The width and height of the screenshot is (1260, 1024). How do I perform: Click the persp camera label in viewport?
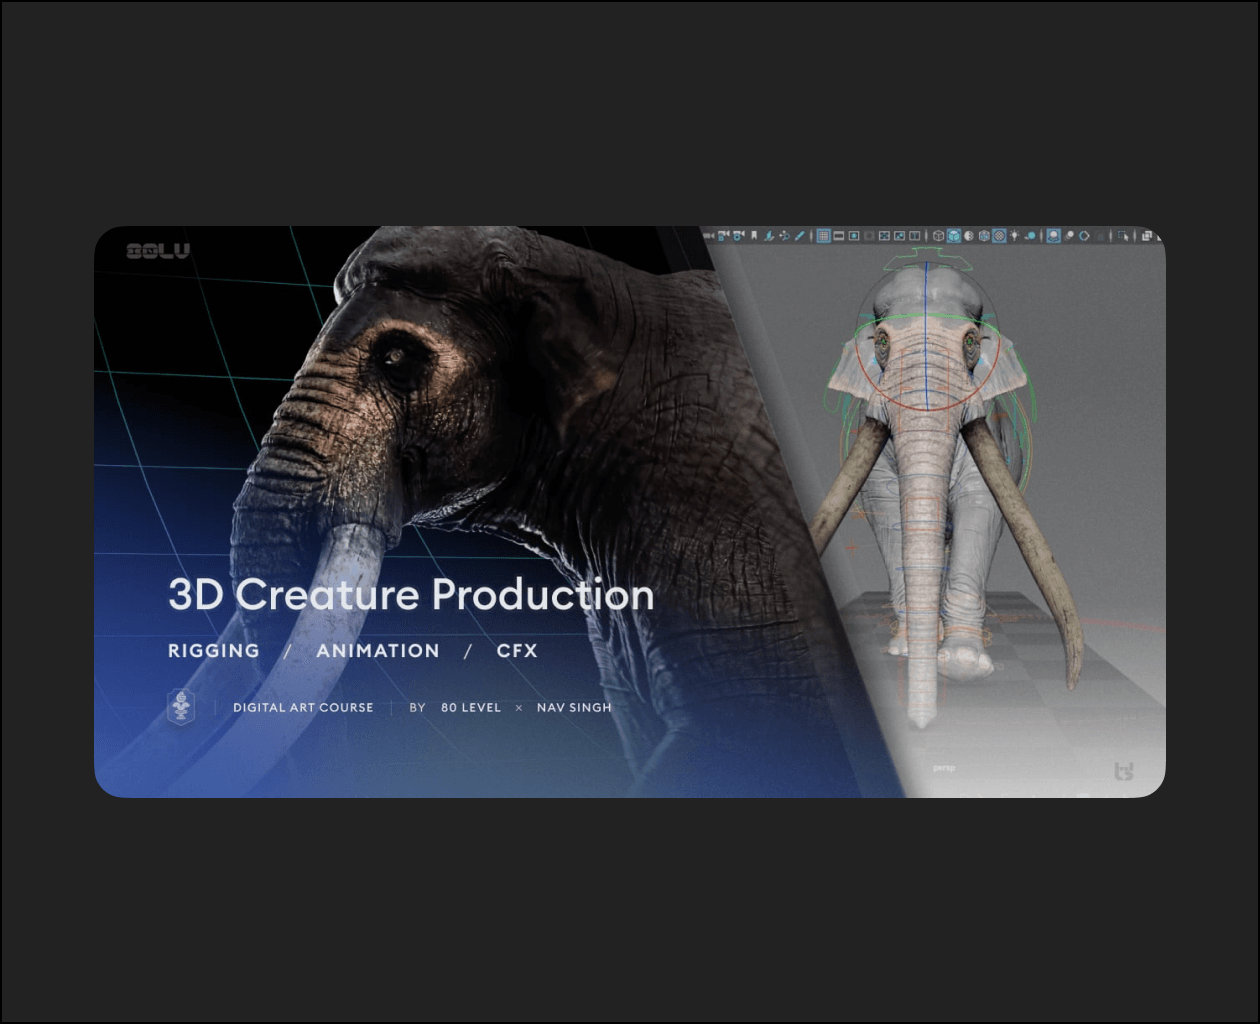coord(944,769)
